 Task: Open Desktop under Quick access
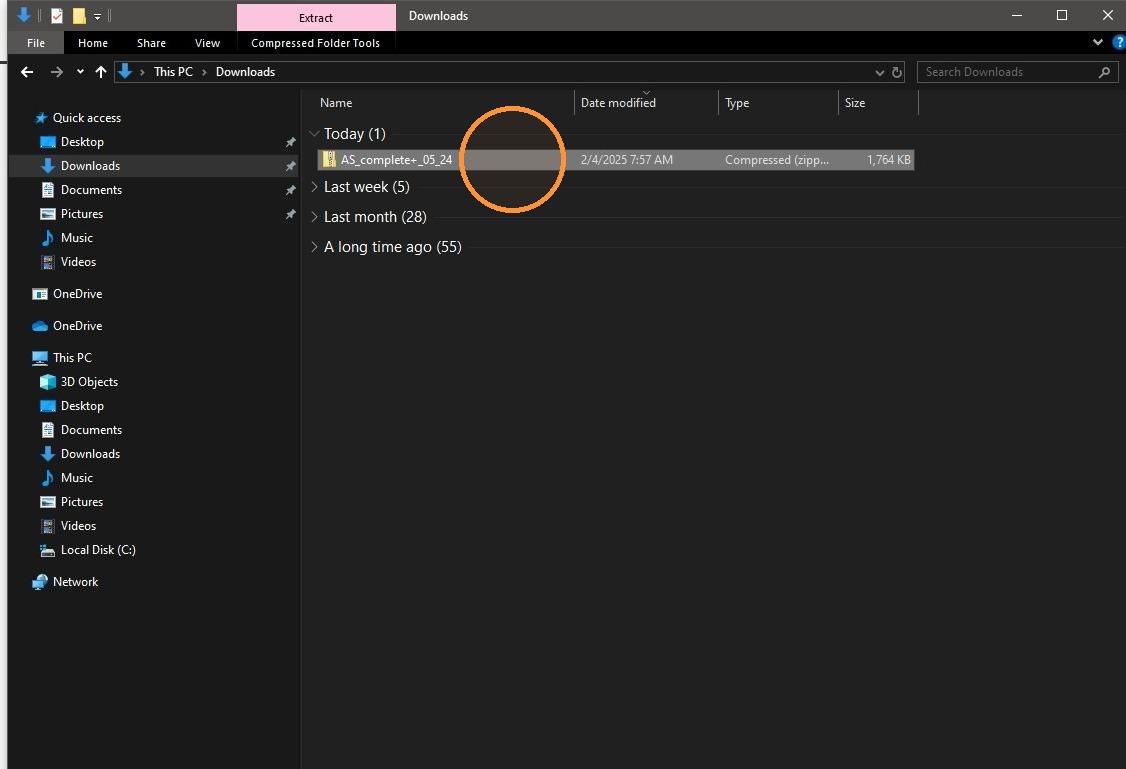pyautogui.click(x=82, y=142)
